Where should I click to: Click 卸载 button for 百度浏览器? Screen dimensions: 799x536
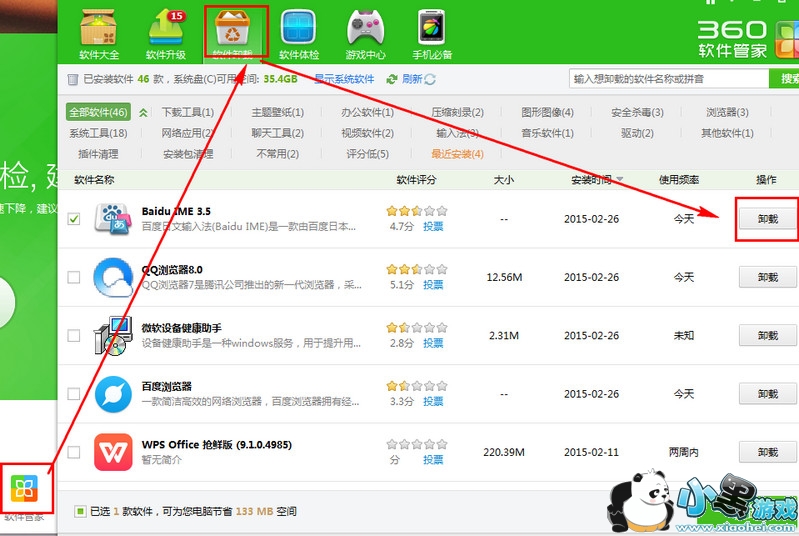point(767,394)
